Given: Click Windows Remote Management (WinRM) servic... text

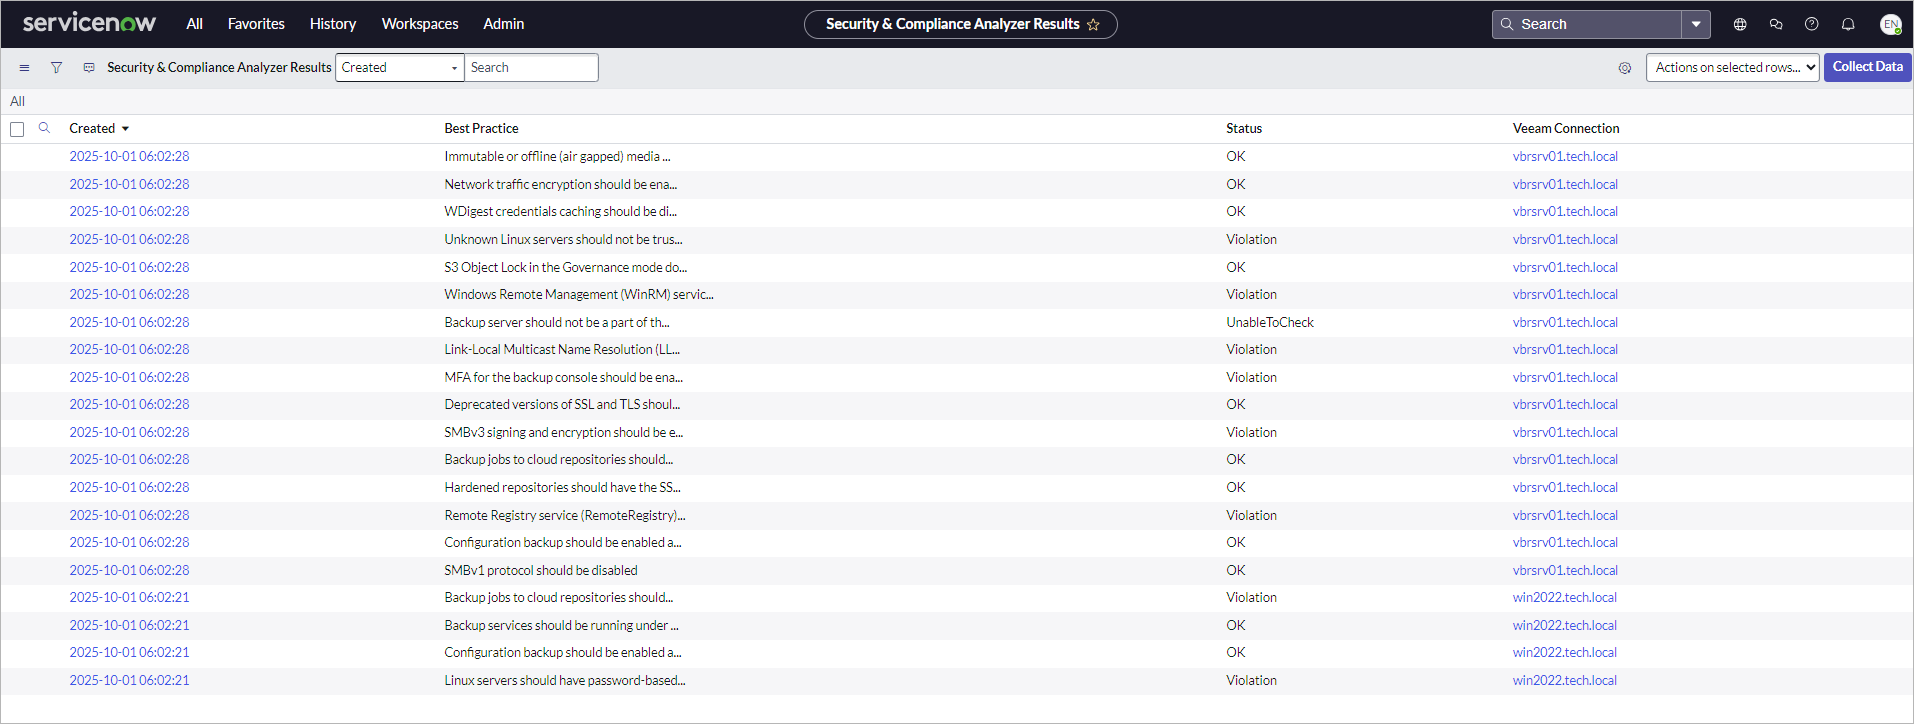Looking at the screenshot, I should [578, 294].
